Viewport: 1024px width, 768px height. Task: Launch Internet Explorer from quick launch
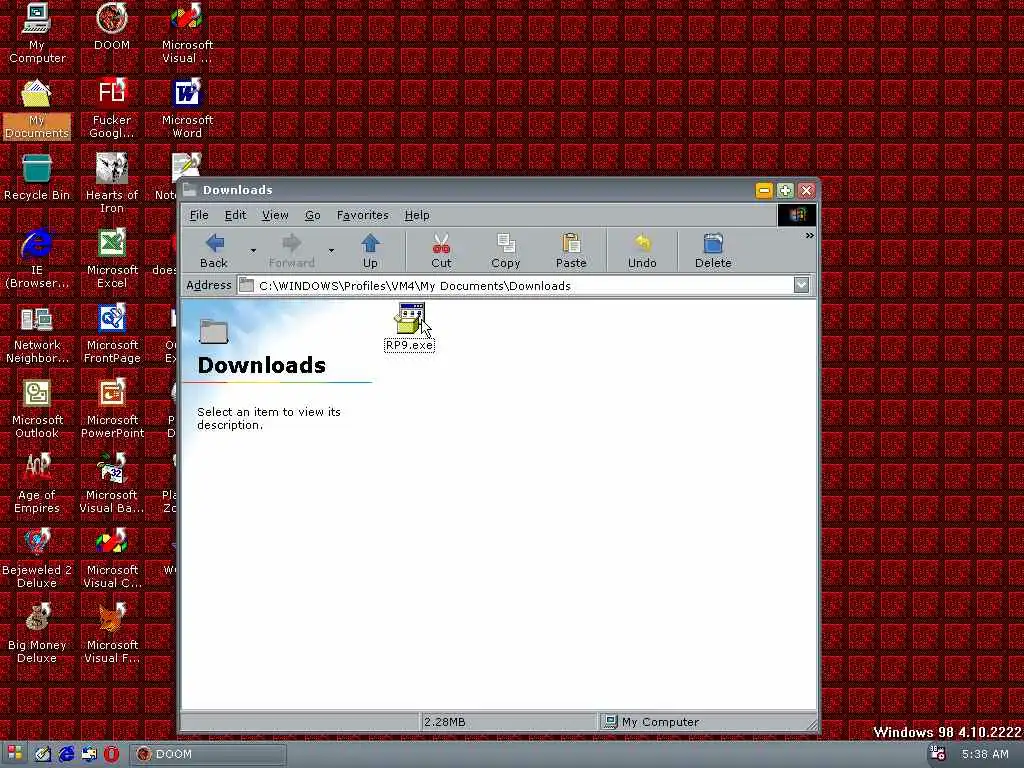(x=66, y=754)
